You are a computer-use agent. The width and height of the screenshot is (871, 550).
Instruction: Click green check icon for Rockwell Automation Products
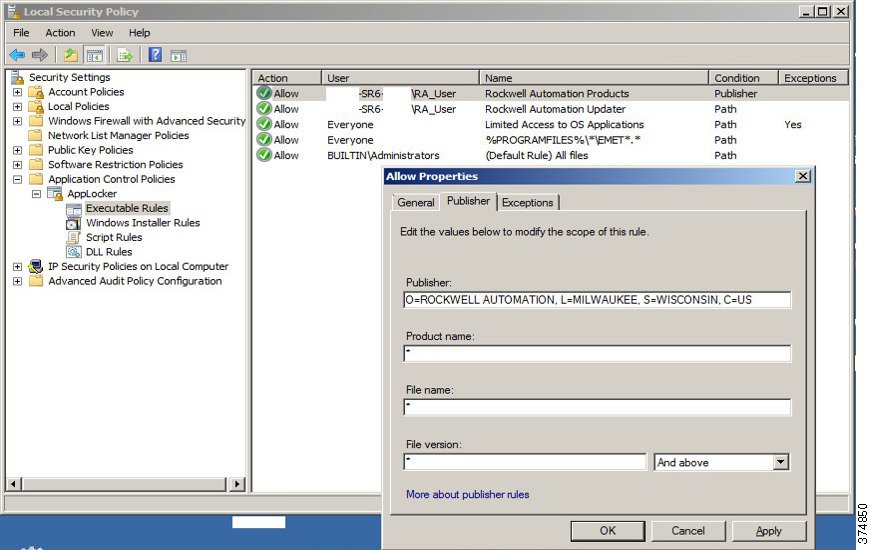(x=264, y=93)
